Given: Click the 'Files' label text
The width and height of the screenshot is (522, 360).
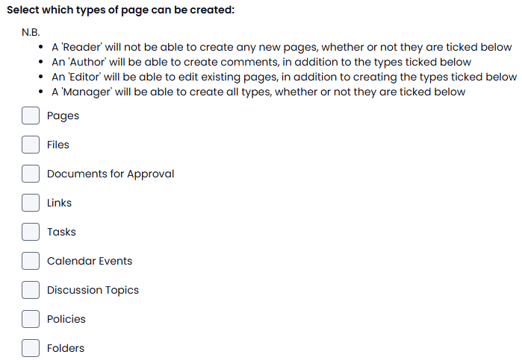Looking at the screenshot, I should (58, 145).
